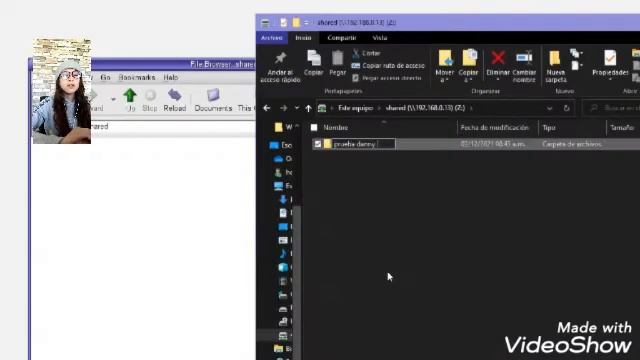Click shared (\\192.168.0.13) (Z:) breadcrumb
Viewport: 640px width, 360px height.
(x=425, y=108)
